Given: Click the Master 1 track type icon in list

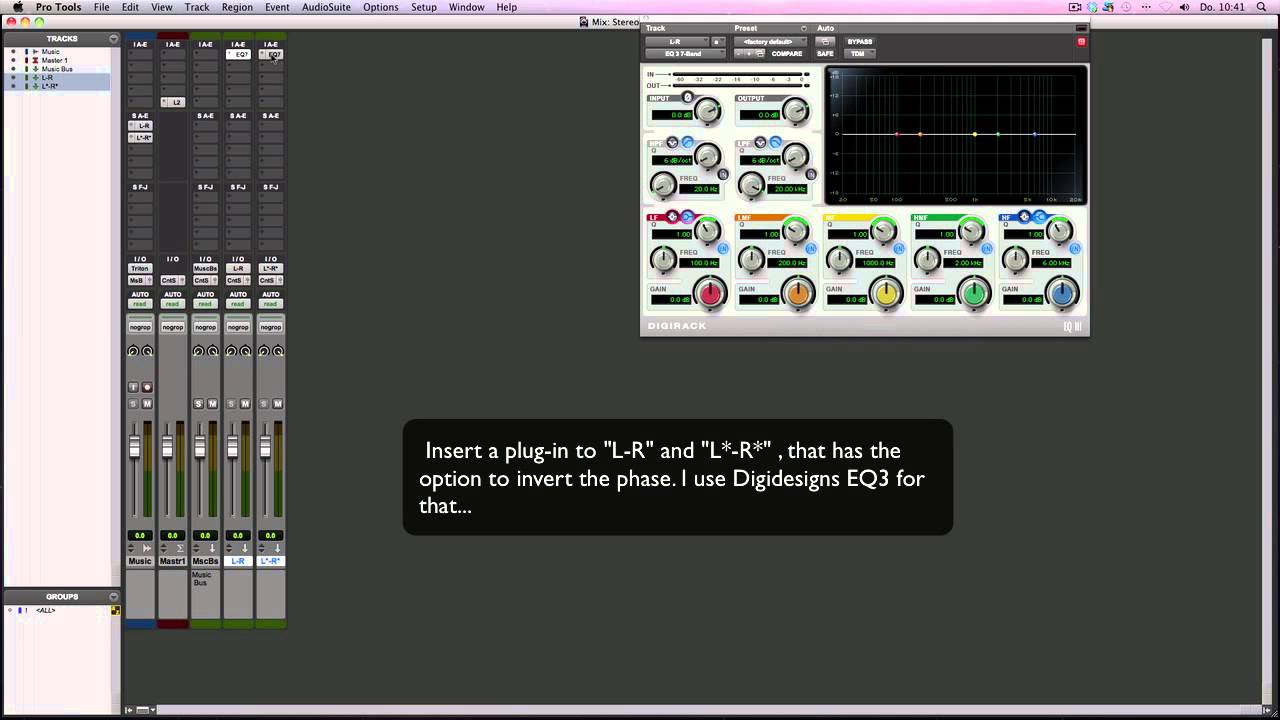Looking at the screenshot, I should tap(35, 60).
